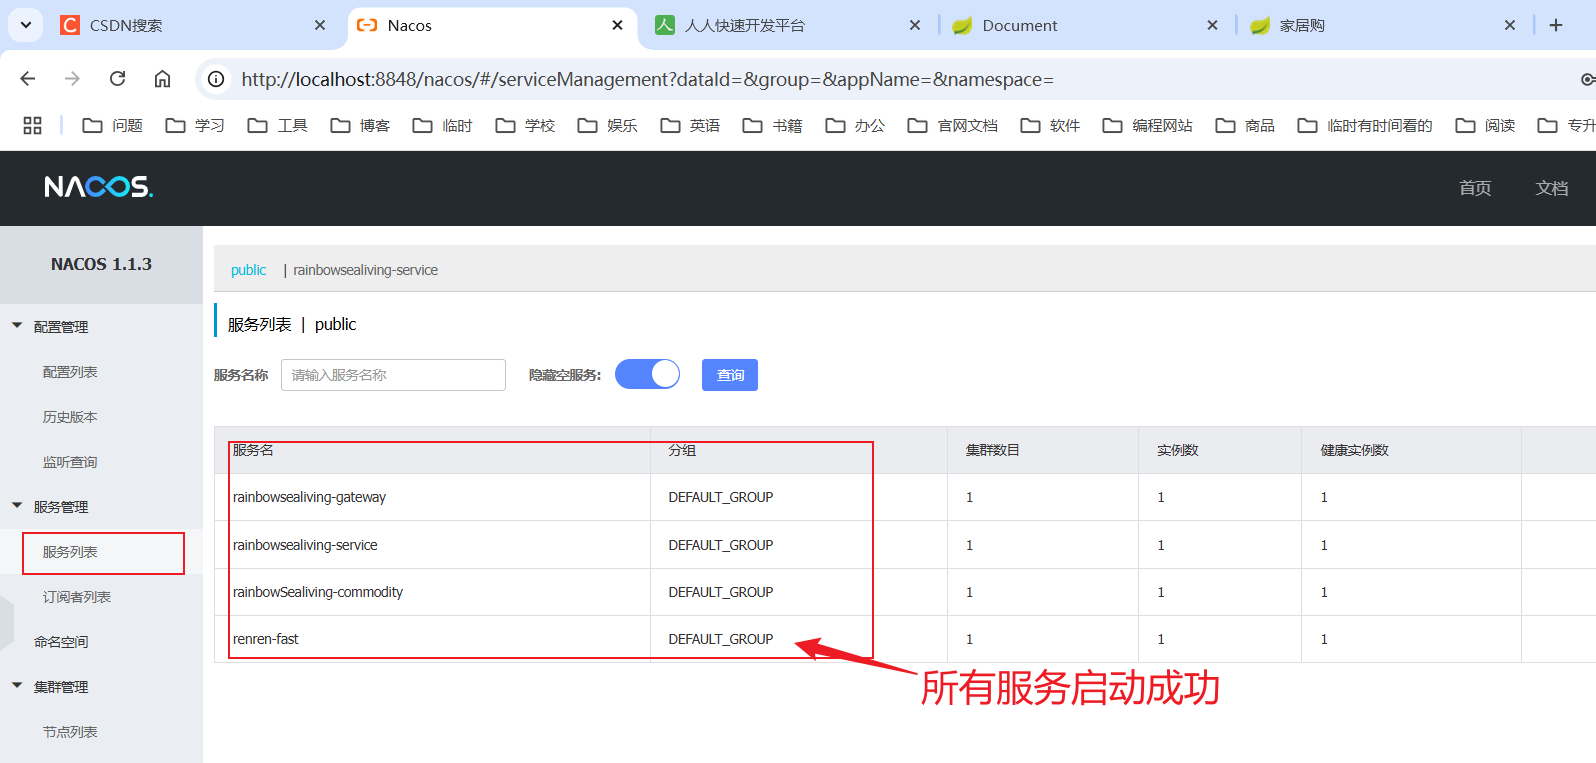The image size is (1596, 763).
Task: Open the 娱乐 bookmark folder
Action: (x=607, y=125)
